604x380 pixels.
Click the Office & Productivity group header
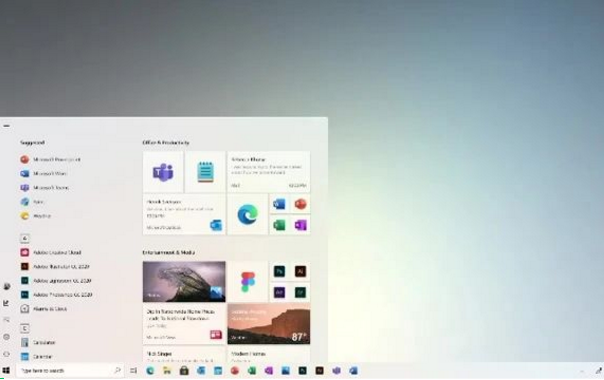point(166,143)
